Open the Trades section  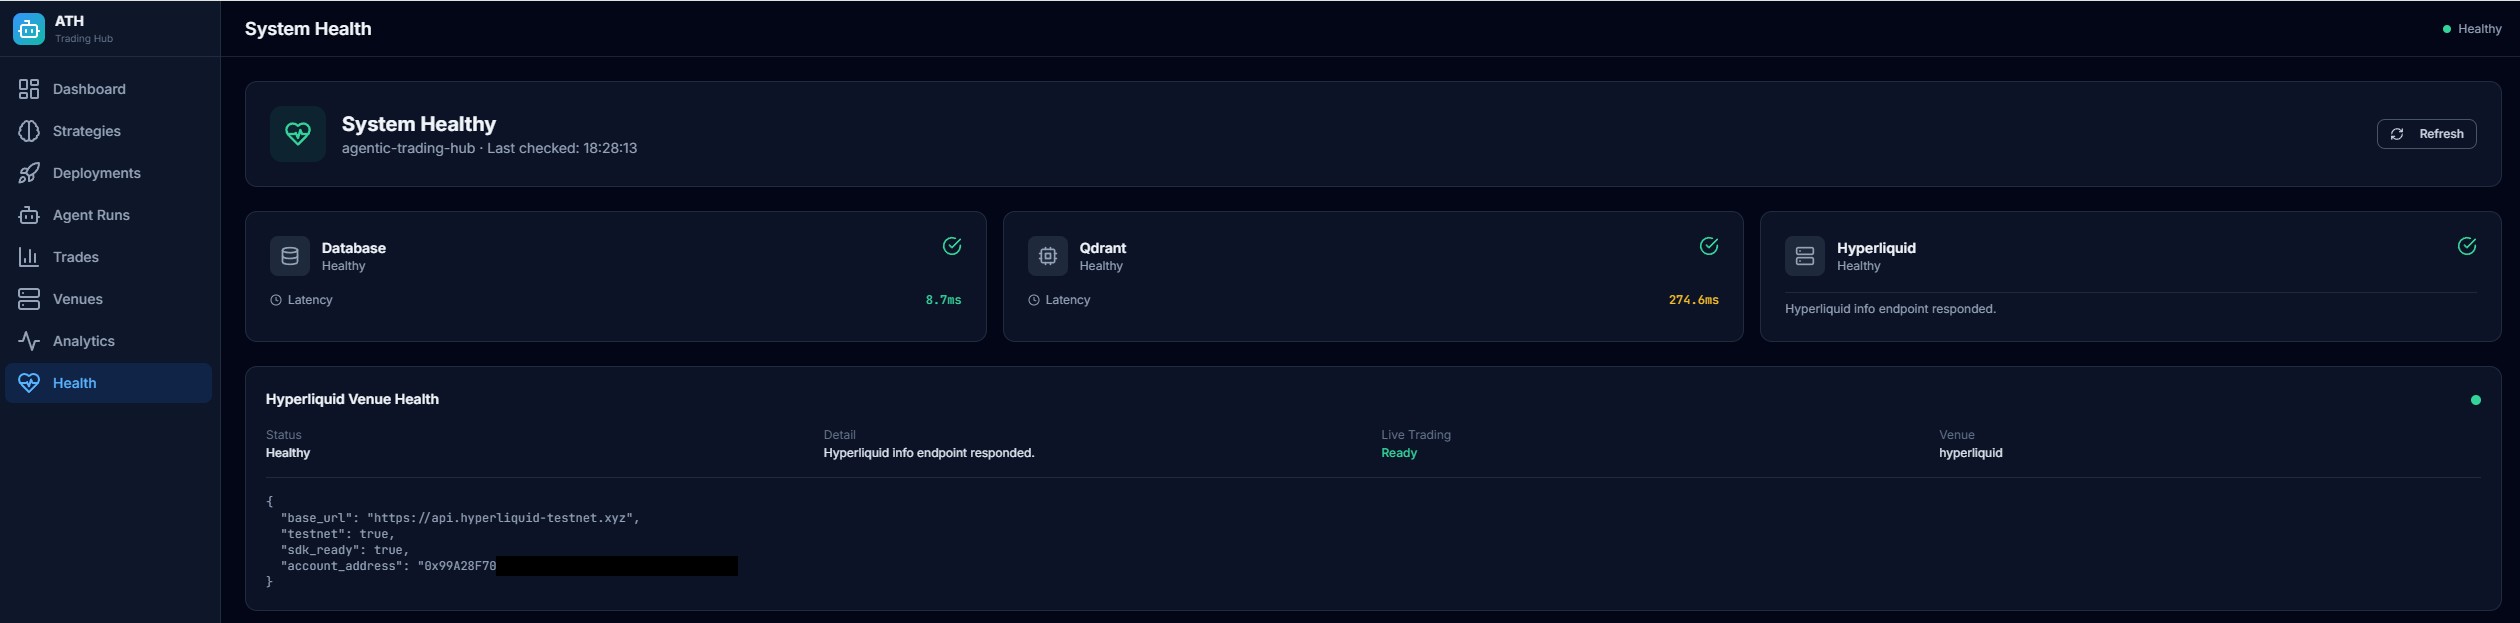[x=75, y=257]
